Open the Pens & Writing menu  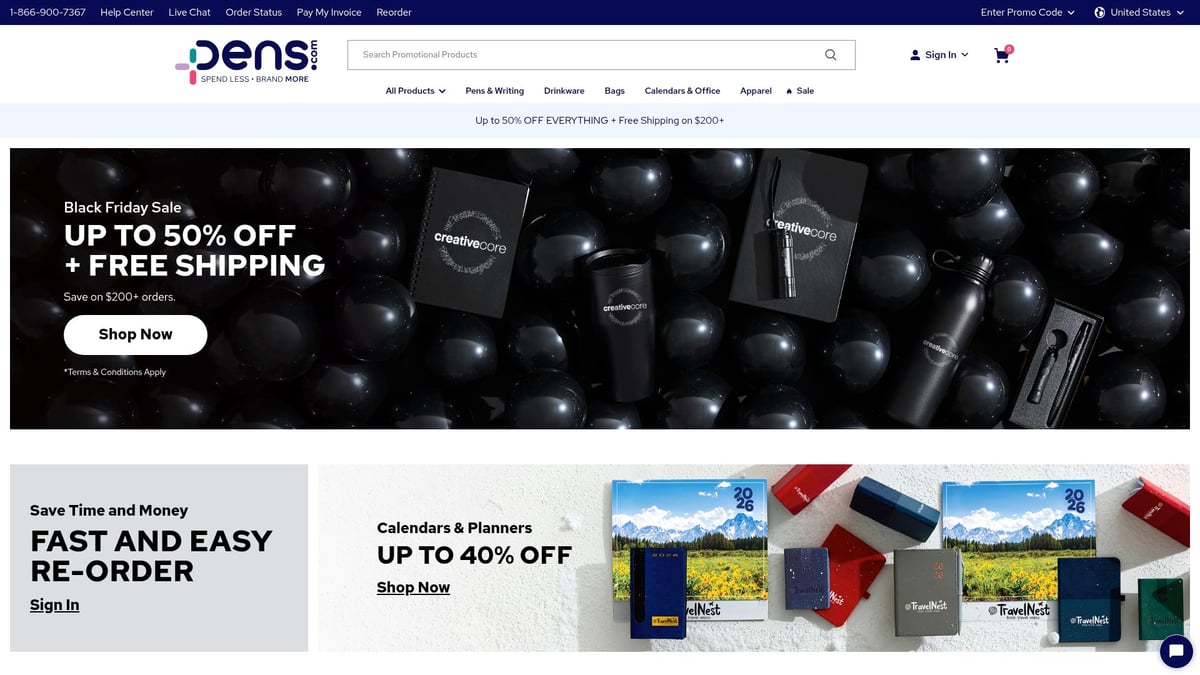pos(495,91)
